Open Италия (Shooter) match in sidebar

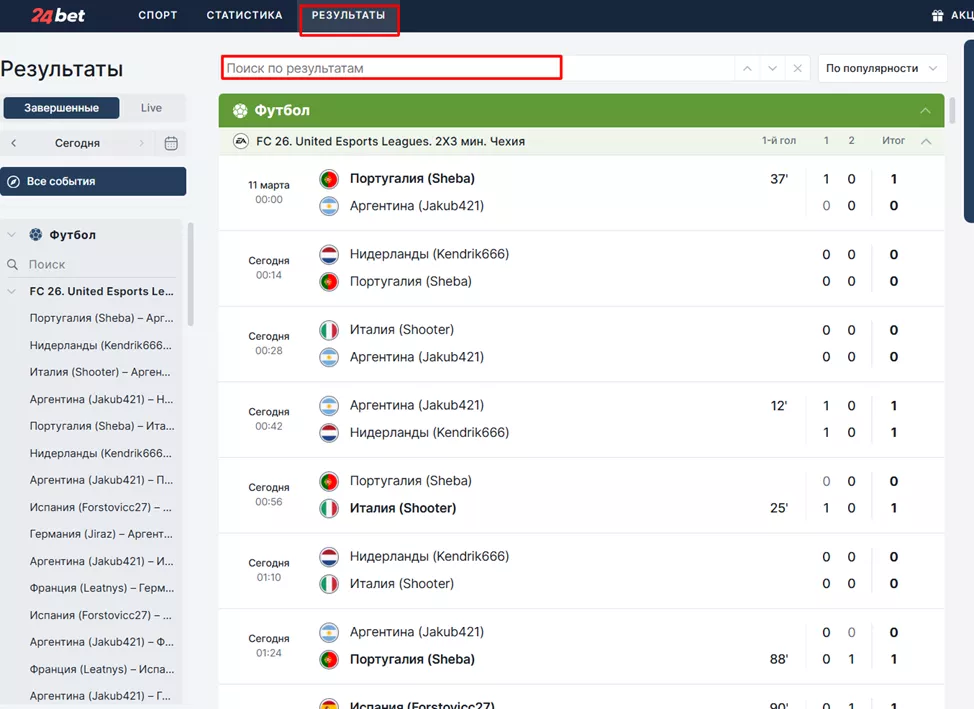[100, 372]
